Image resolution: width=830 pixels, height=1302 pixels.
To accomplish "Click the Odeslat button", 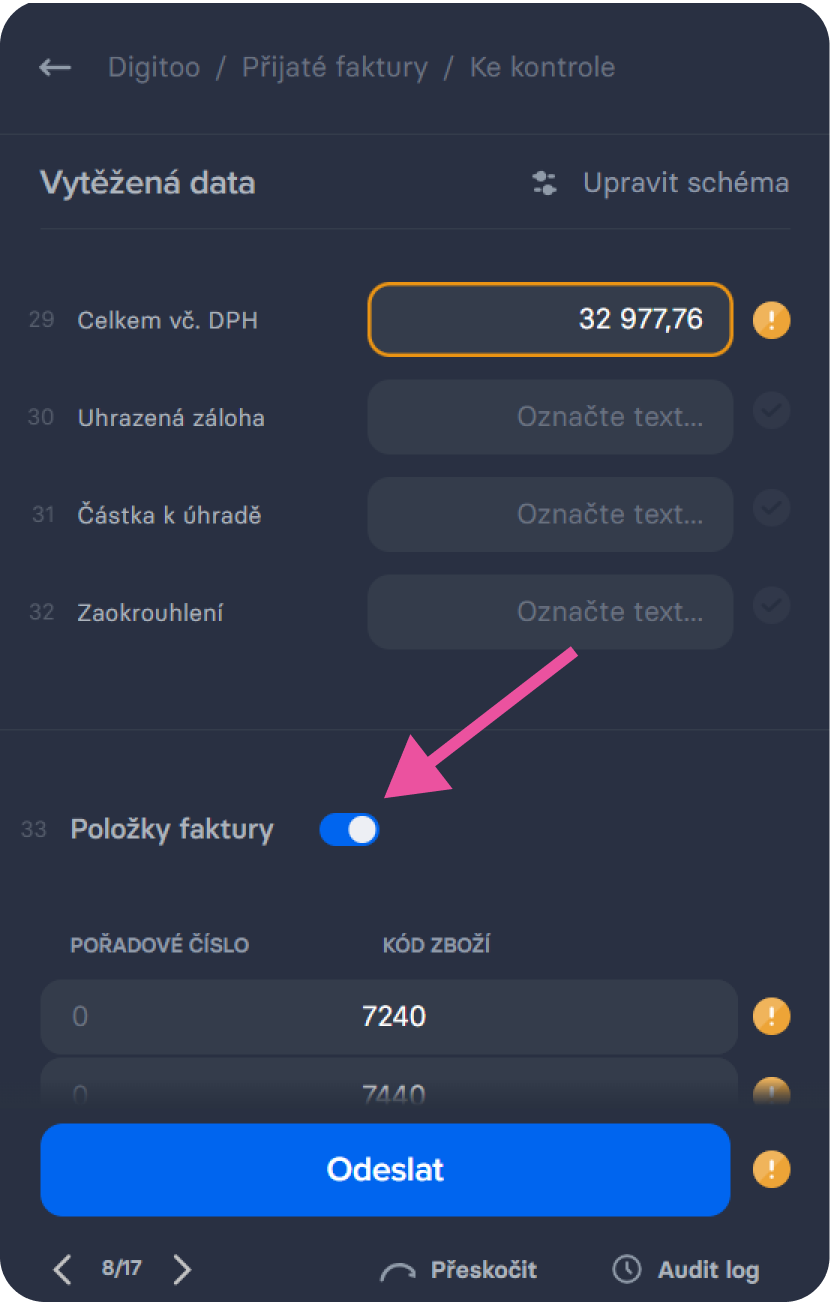I will [385, 1170].
